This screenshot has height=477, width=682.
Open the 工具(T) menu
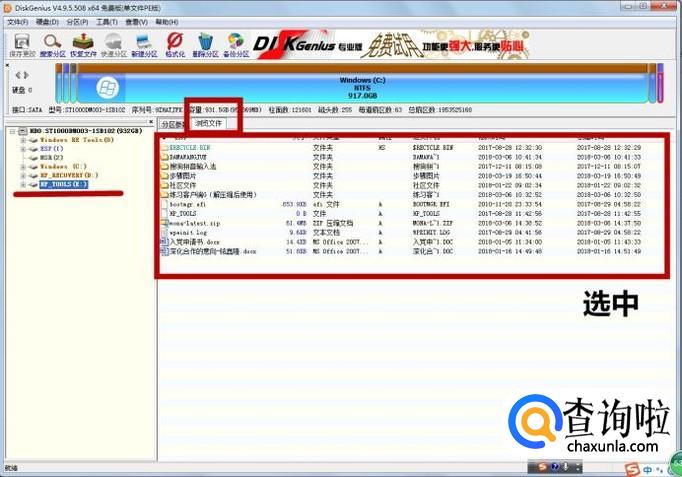pos(107,22)
